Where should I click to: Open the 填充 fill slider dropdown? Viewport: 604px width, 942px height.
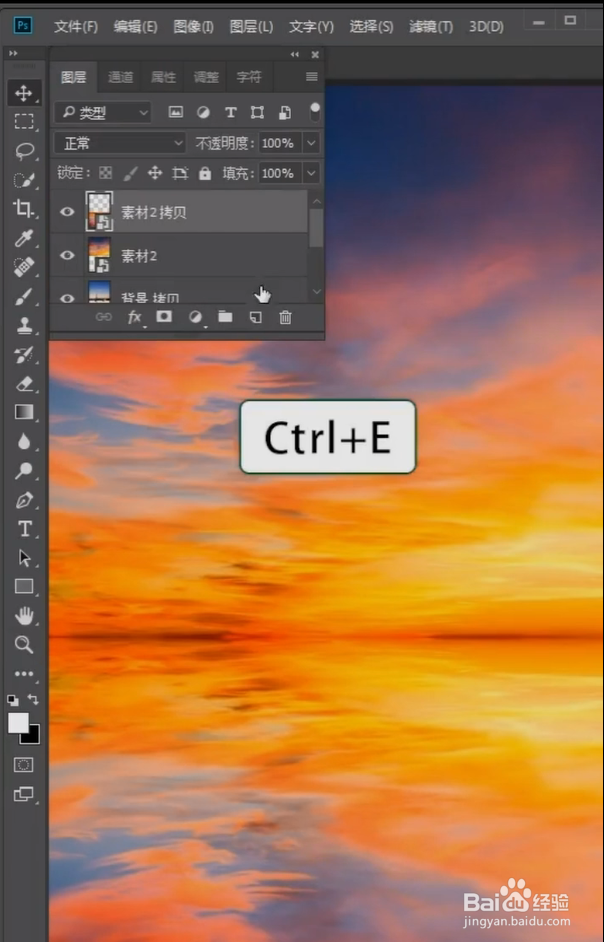tap(311, 173)
